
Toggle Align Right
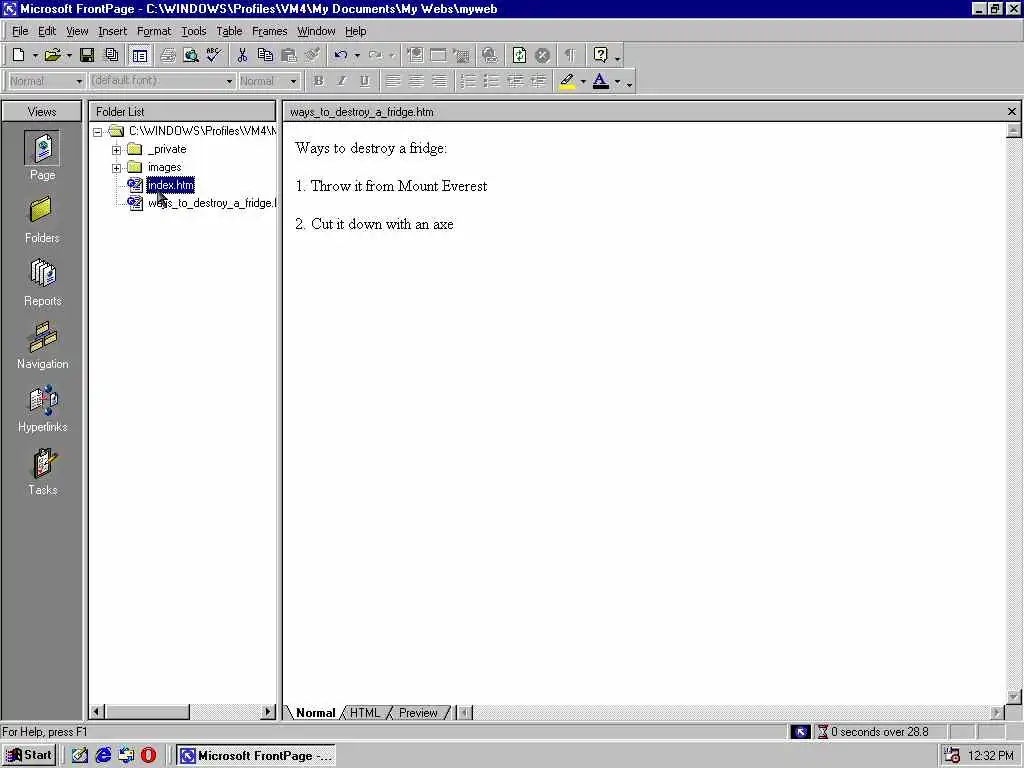coord(440,81)
